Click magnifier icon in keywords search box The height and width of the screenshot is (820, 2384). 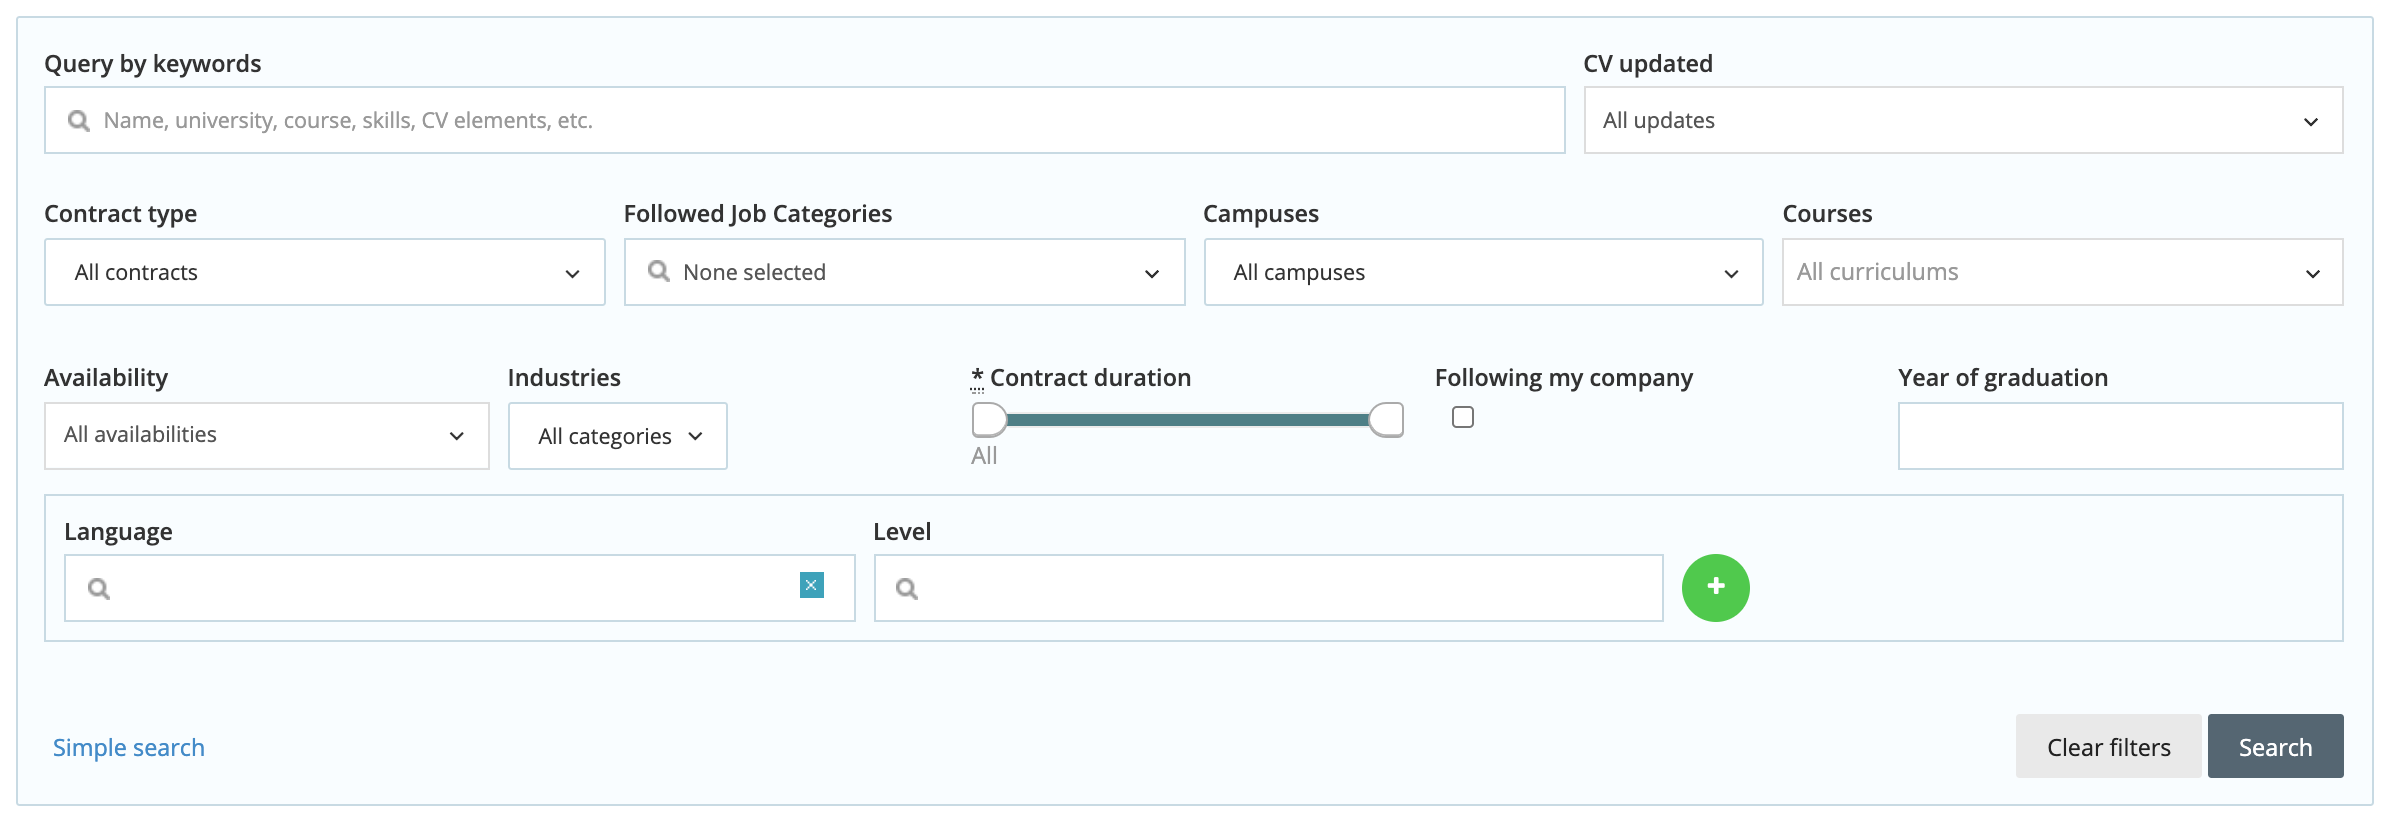(x=79, y=121)
